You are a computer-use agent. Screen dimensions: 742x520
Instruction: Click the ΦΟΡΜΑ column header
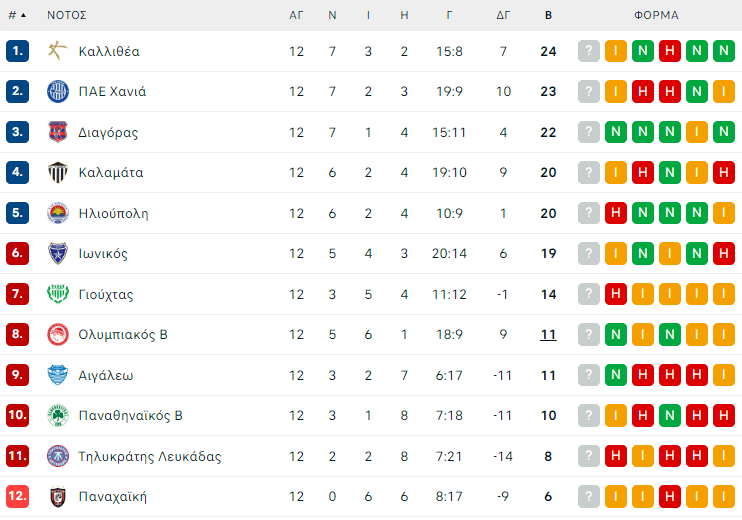tap(656, 15)
